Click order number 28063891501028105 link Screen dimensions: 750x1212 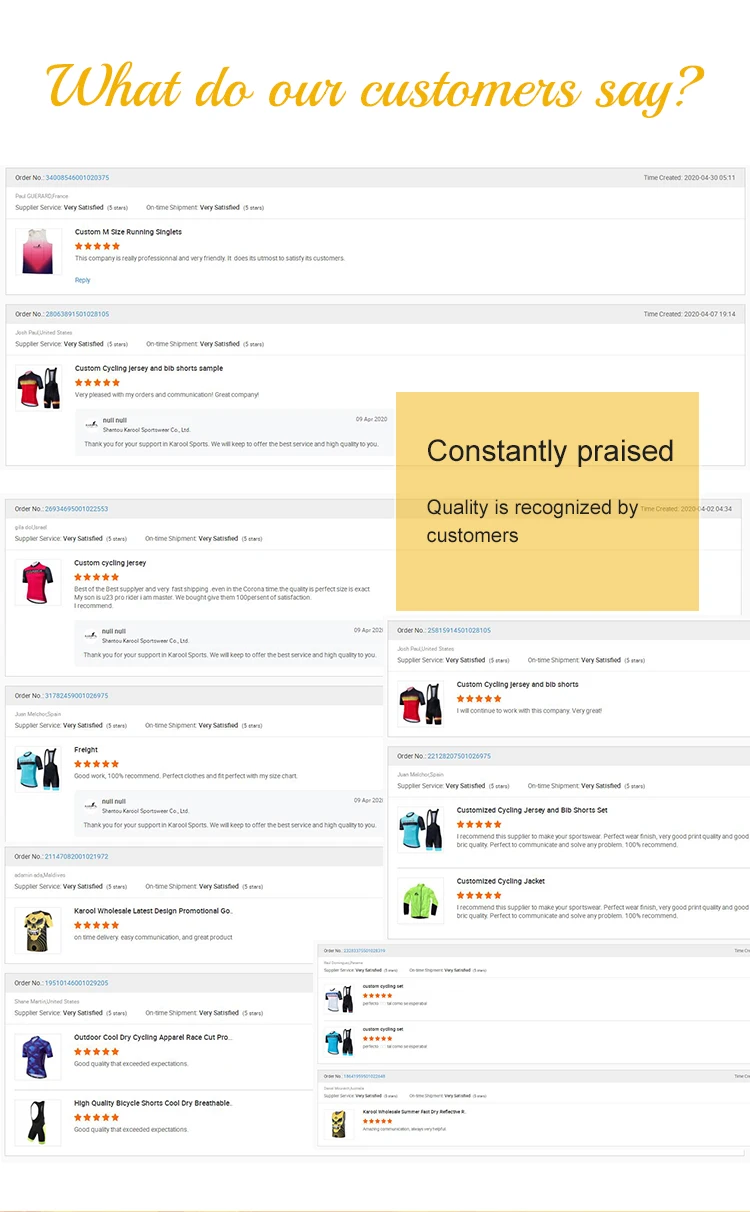[77, 314]
